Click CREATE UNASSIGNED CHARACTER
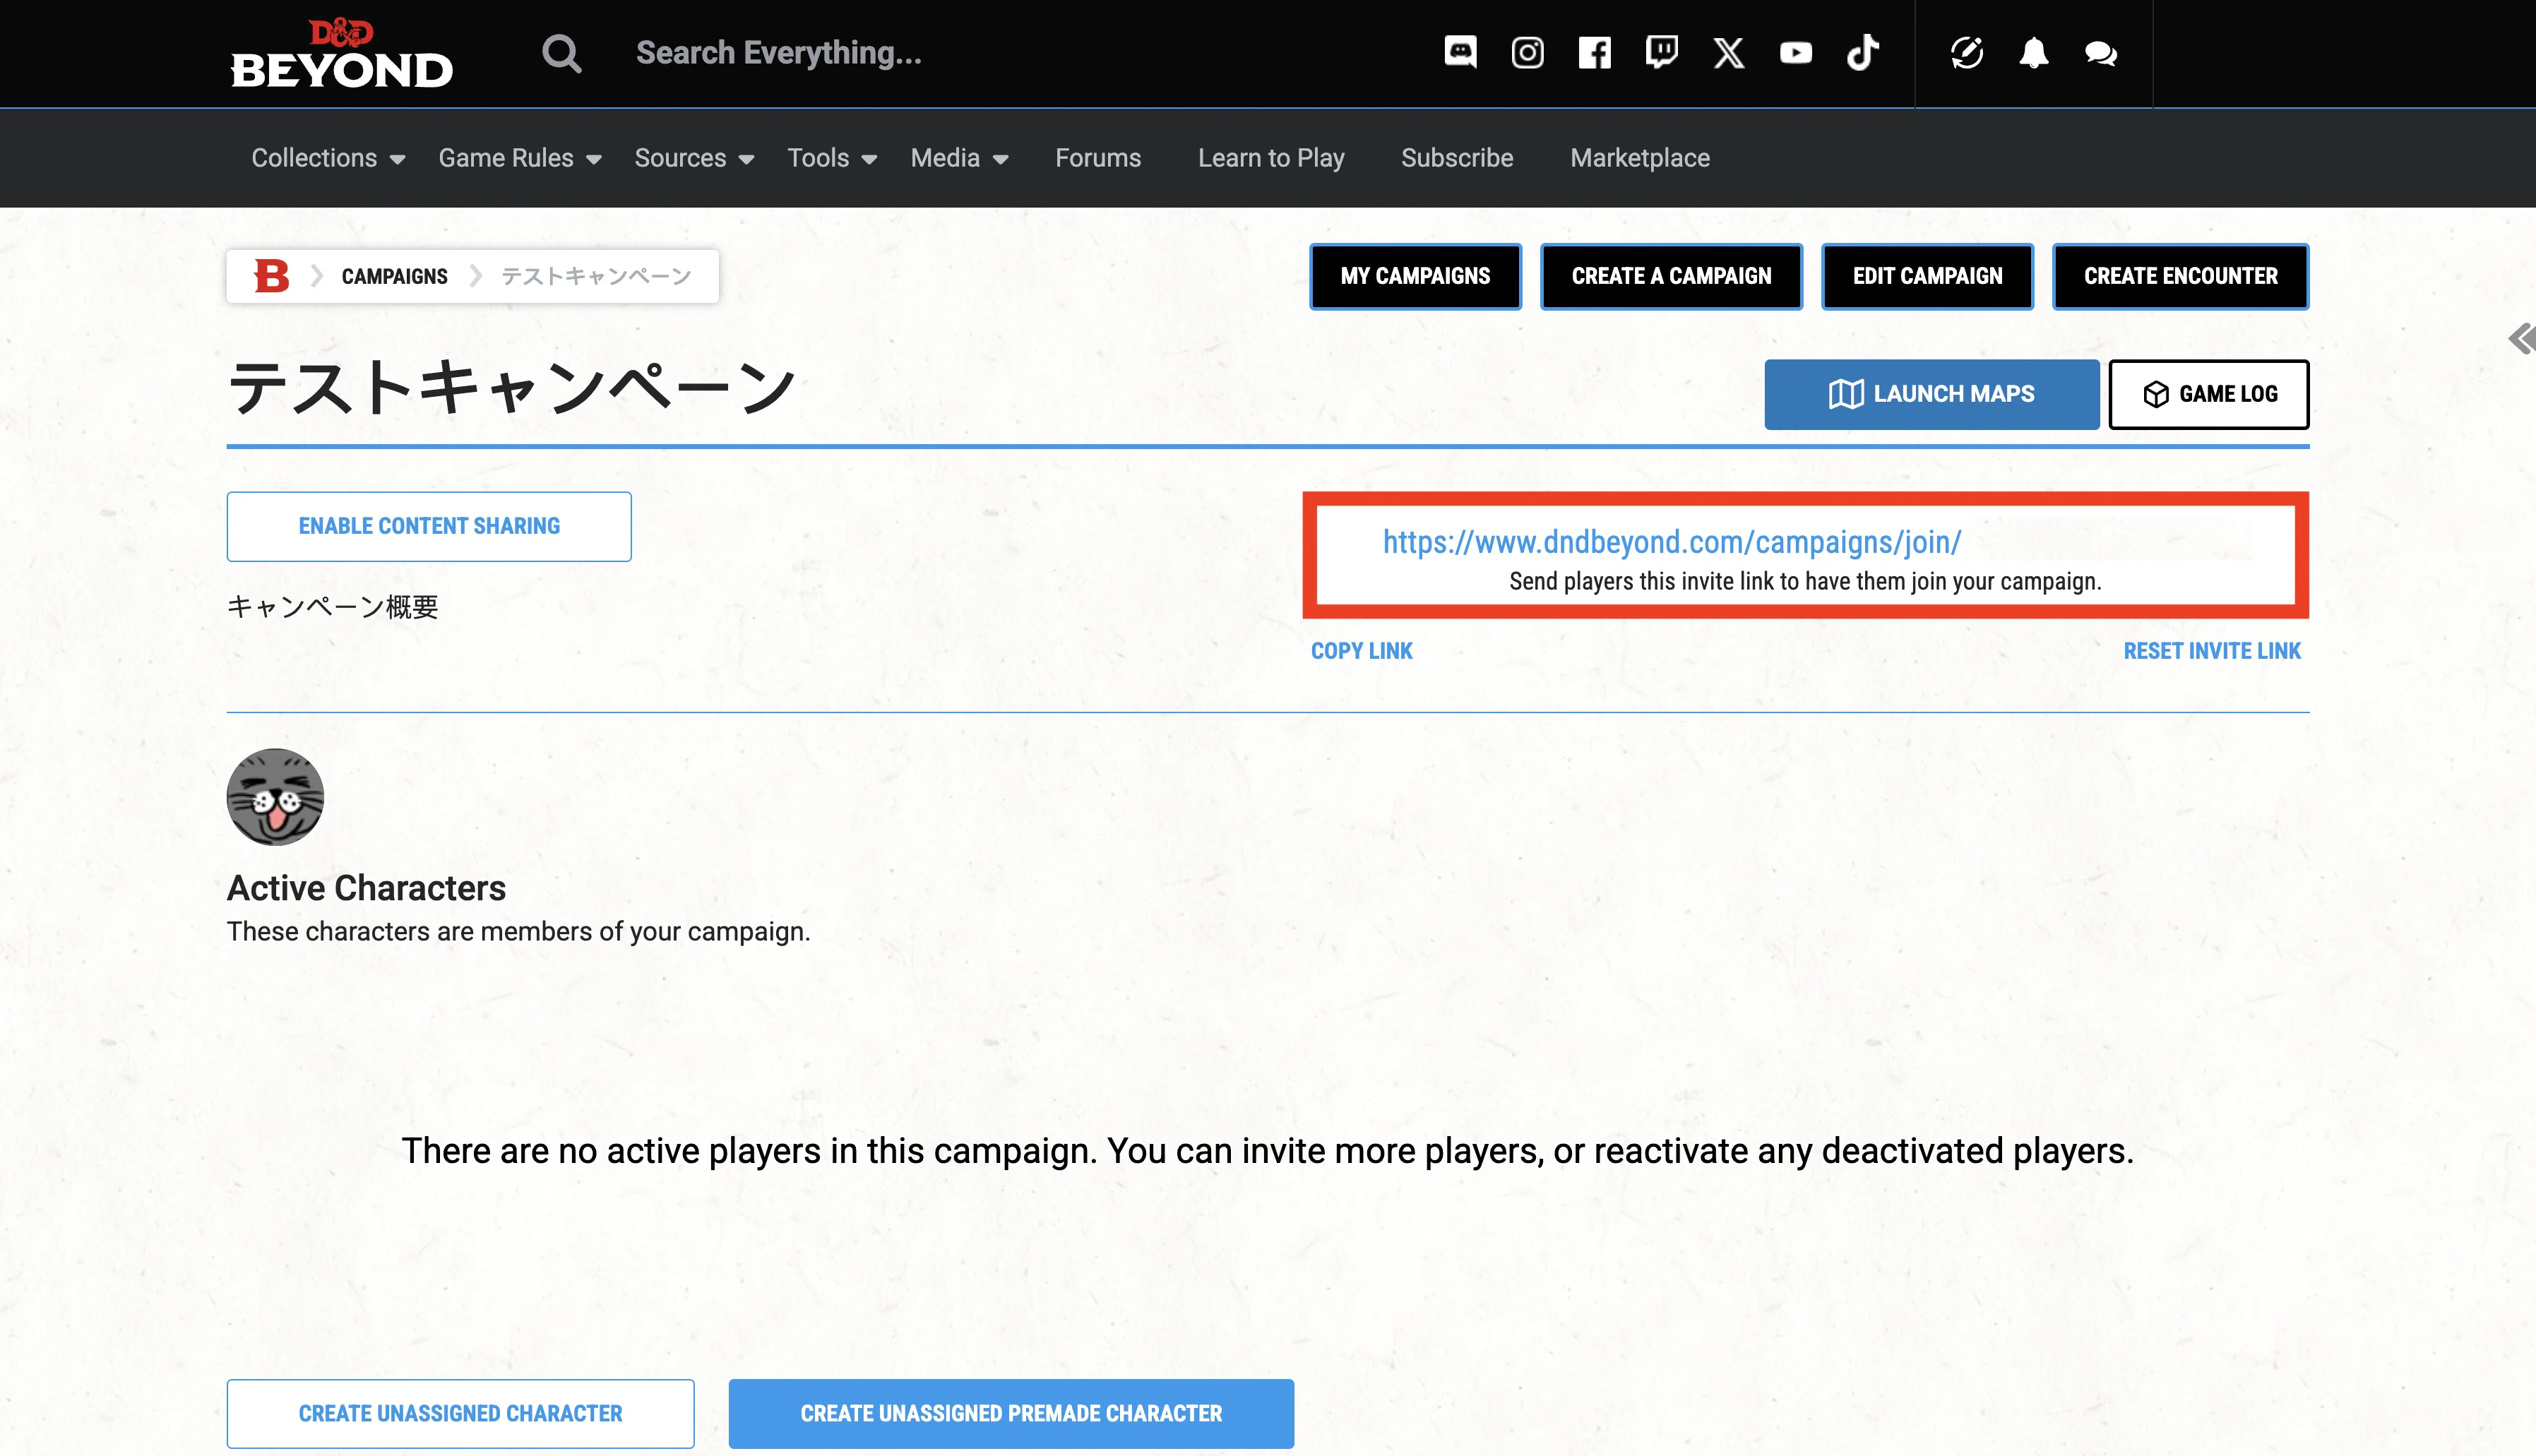 460,1413
